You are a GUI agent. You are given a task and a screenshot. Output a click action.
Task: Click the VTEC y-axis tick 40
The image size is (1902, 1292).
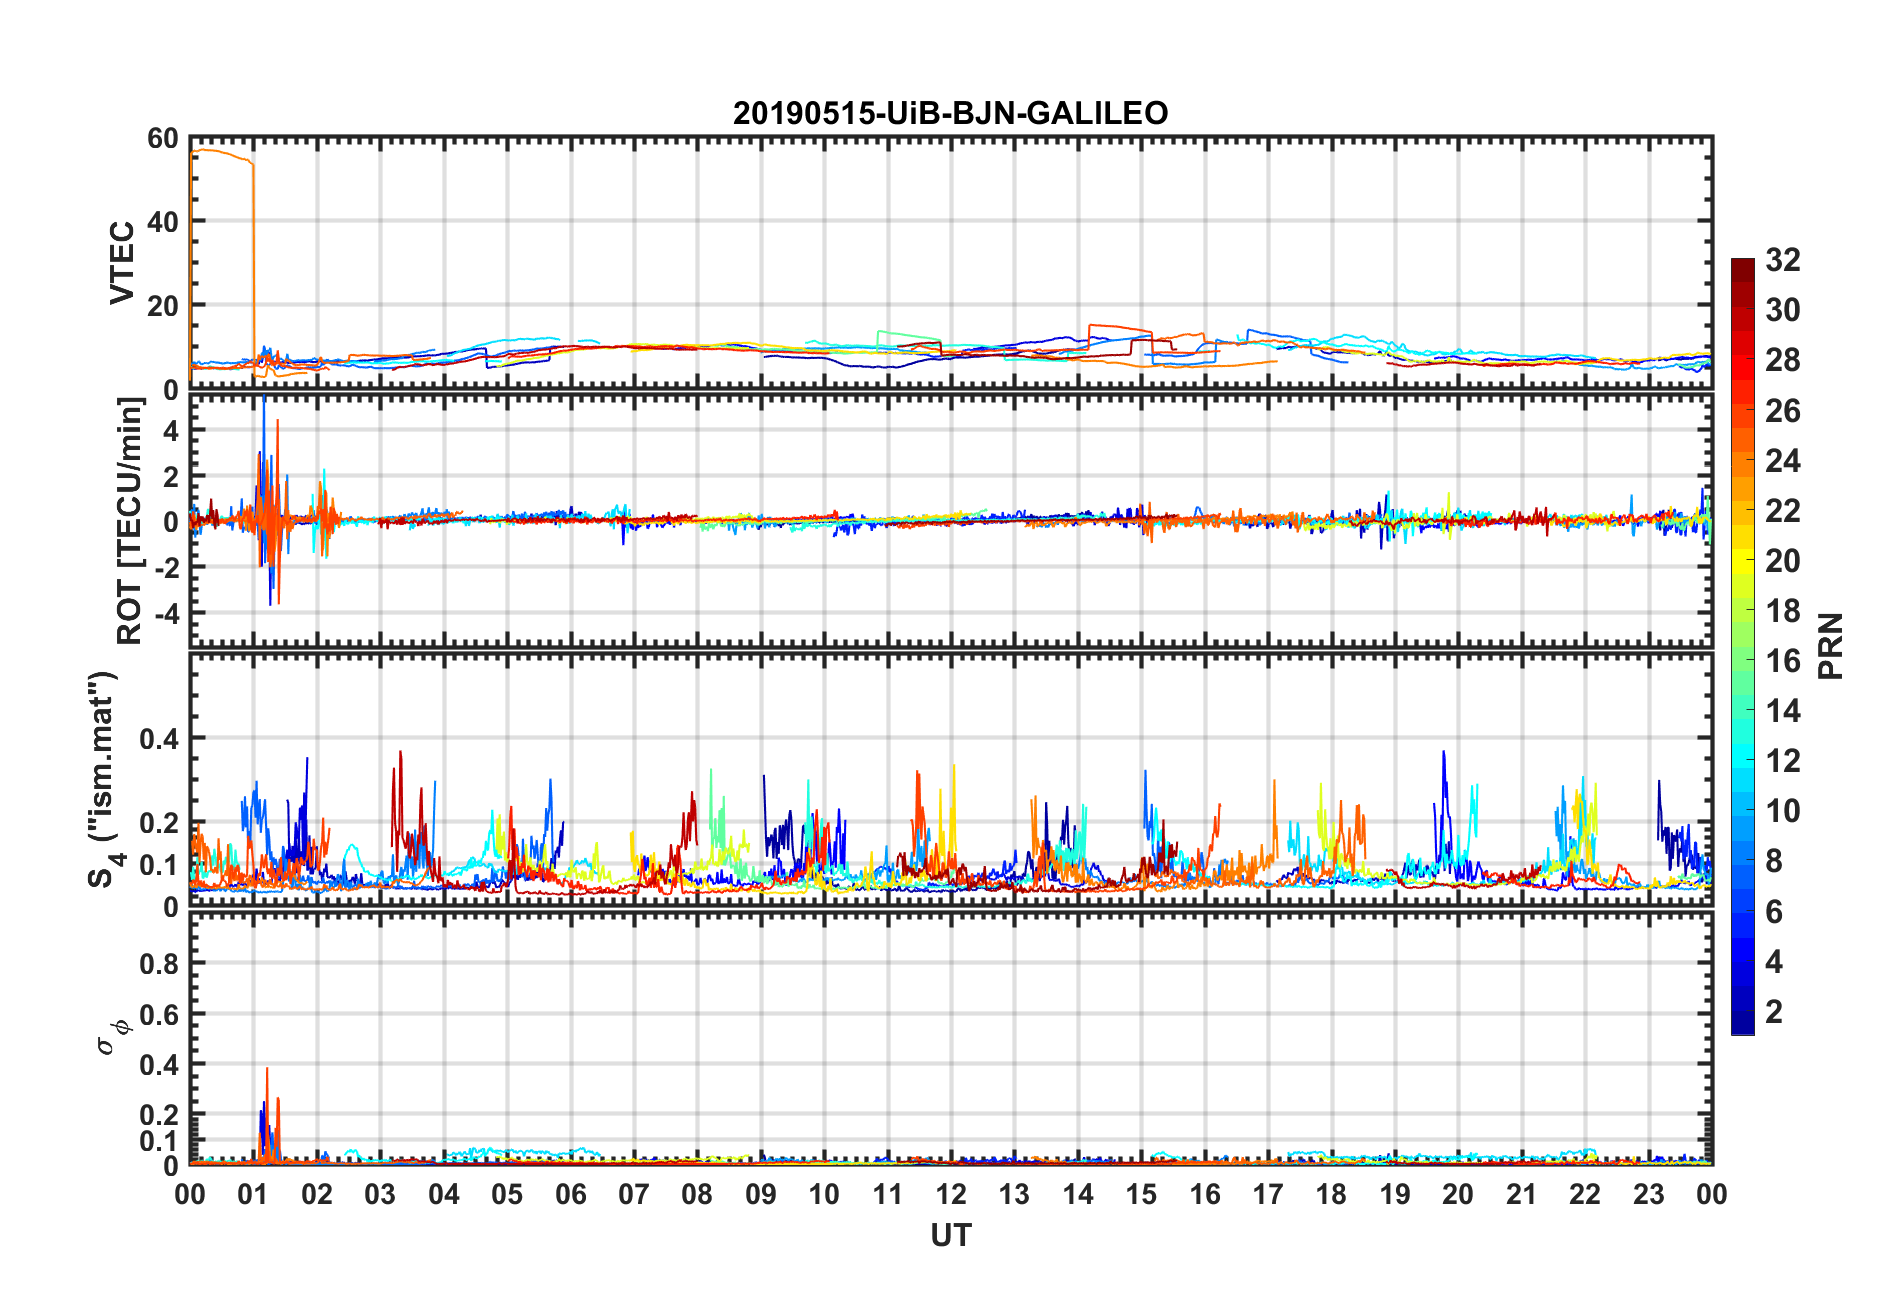[x=163, y=222]
